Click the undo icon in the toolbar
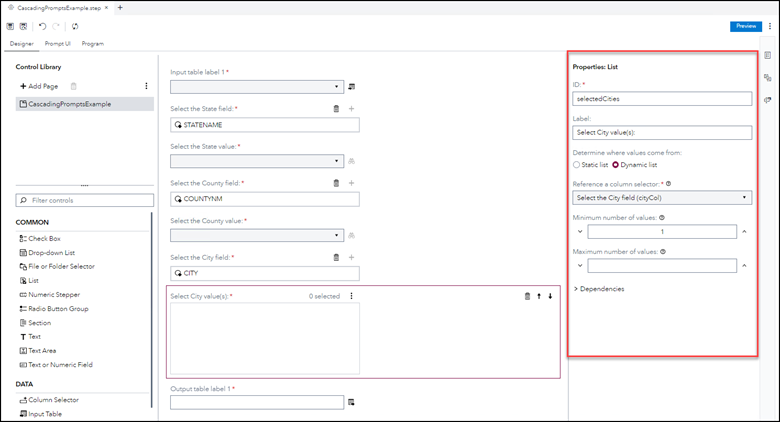The height and width of the screenshot is (422, 780). [43, 26]
